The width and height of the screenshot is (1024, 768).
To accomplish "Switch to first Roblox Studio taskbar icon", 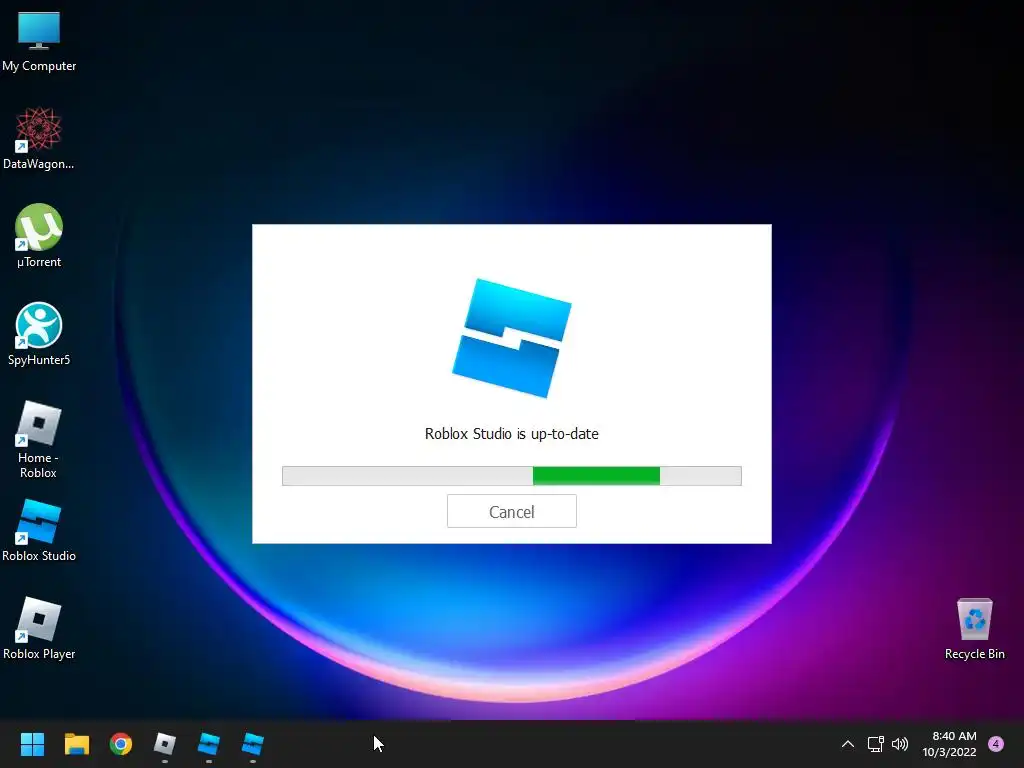I will coord(208,744).
